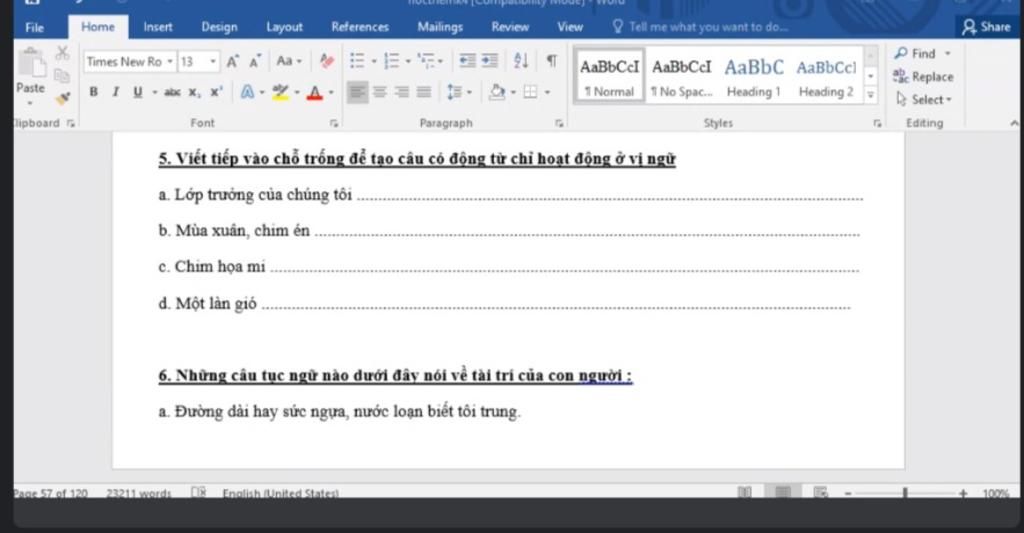Viewport: 1024px width, 533px height.
Task: Open the Find dropdown arrow
Action: point(948,54)
